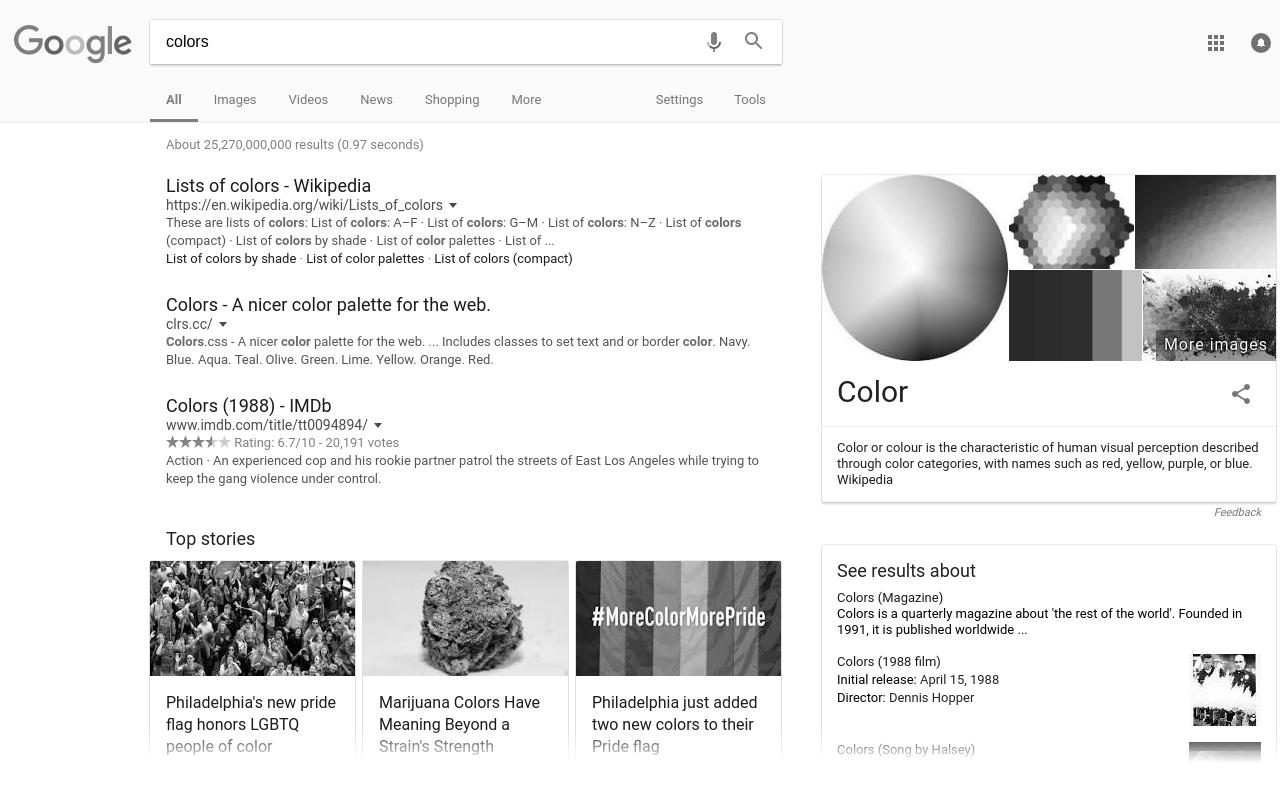Screen dimensions: 1280x800
Task: Click the share icon on the Color panel
Action: pos(1241,394)
